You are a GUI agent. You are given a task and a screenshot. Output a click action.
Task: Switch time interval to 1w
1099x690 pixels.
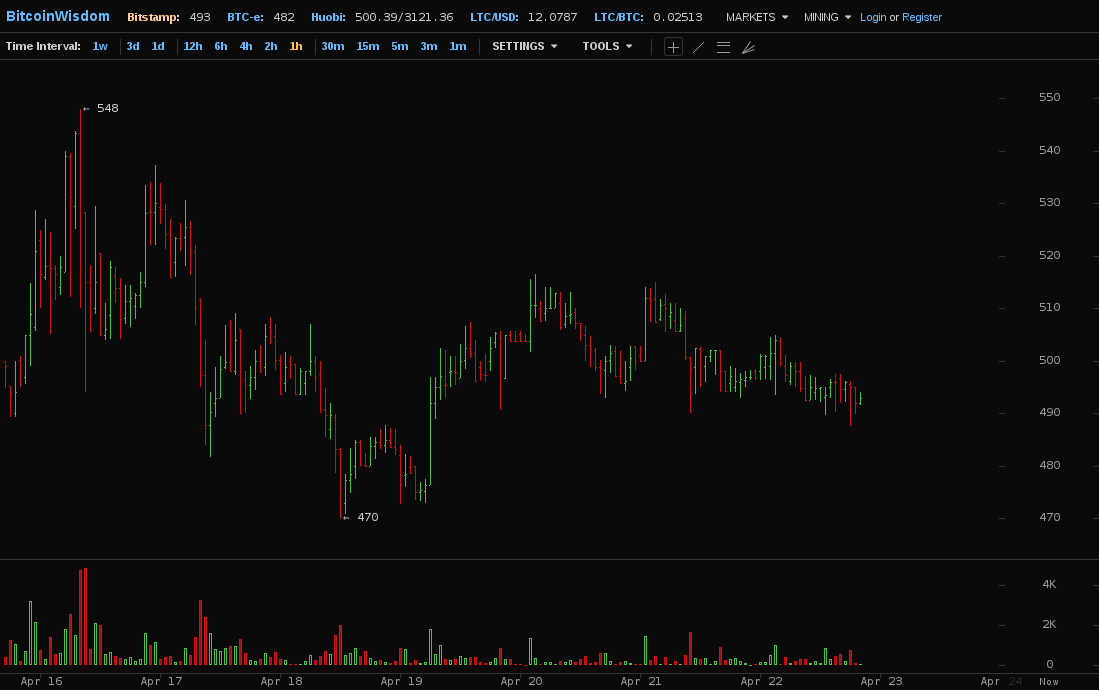[x=100, y=46]
